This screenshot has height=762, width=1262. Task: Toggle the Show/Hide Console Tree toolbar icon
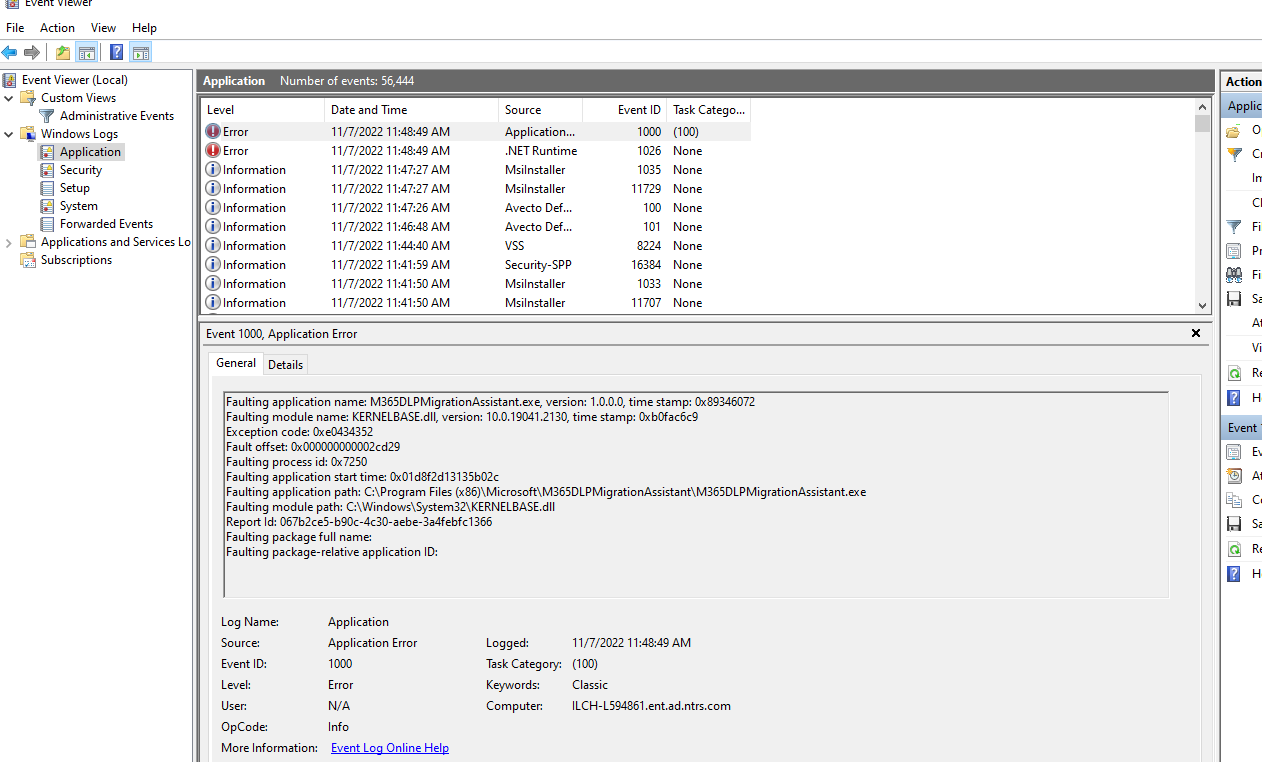click(x=87, y=51)
